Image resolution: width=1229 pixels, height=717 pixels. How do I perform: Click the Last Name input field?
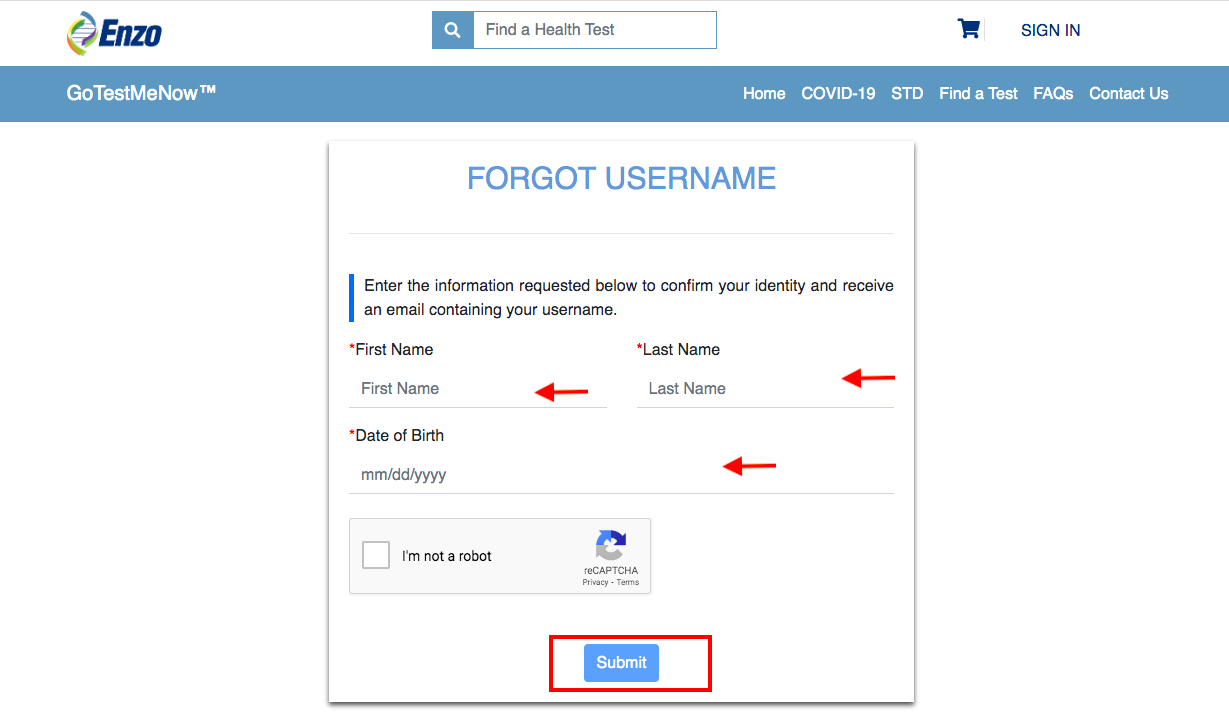765,388
